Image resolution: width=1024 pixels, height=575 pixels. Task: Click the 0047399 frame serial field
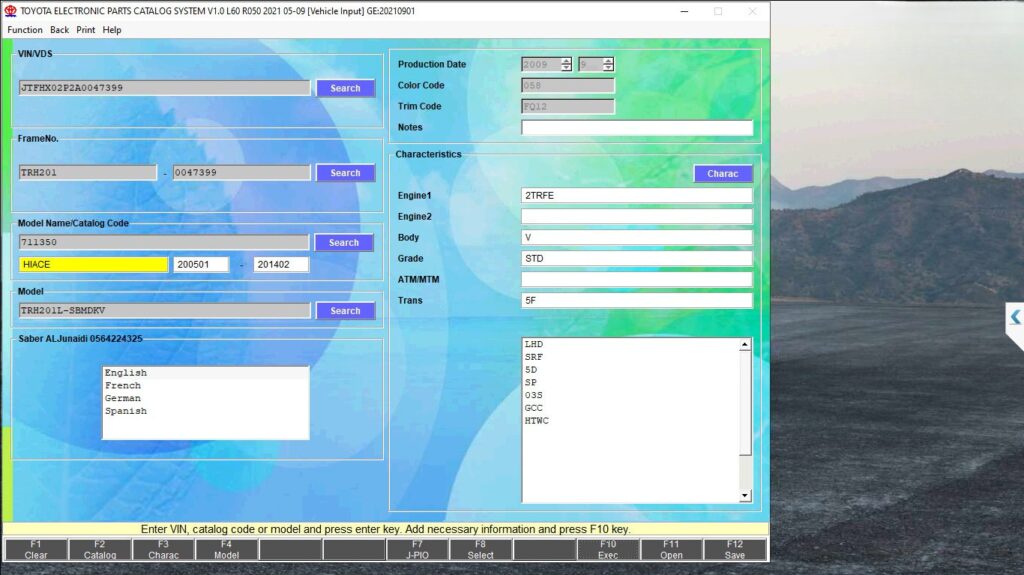tap(242, 172)
